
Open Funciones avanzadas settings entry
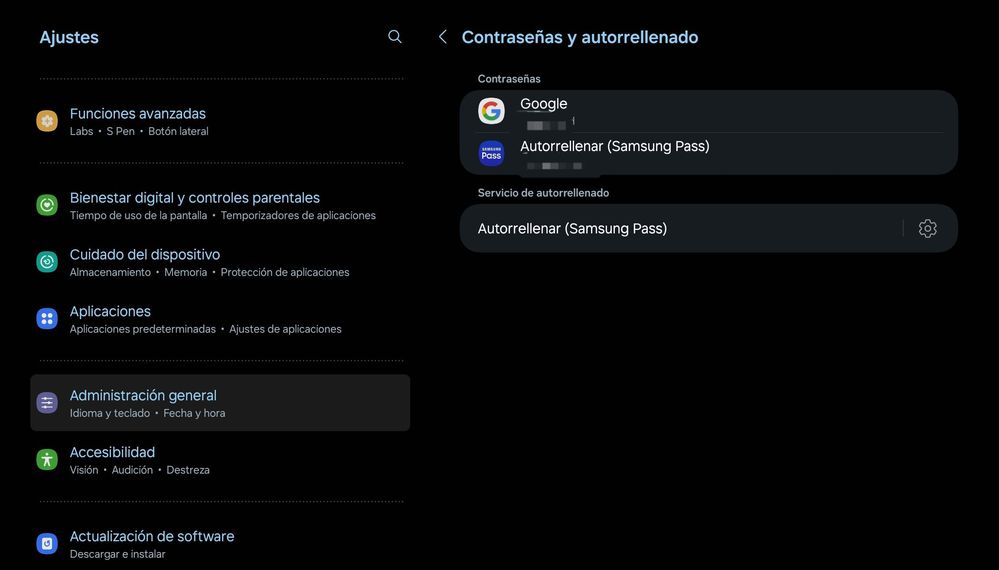pos(220,121)
